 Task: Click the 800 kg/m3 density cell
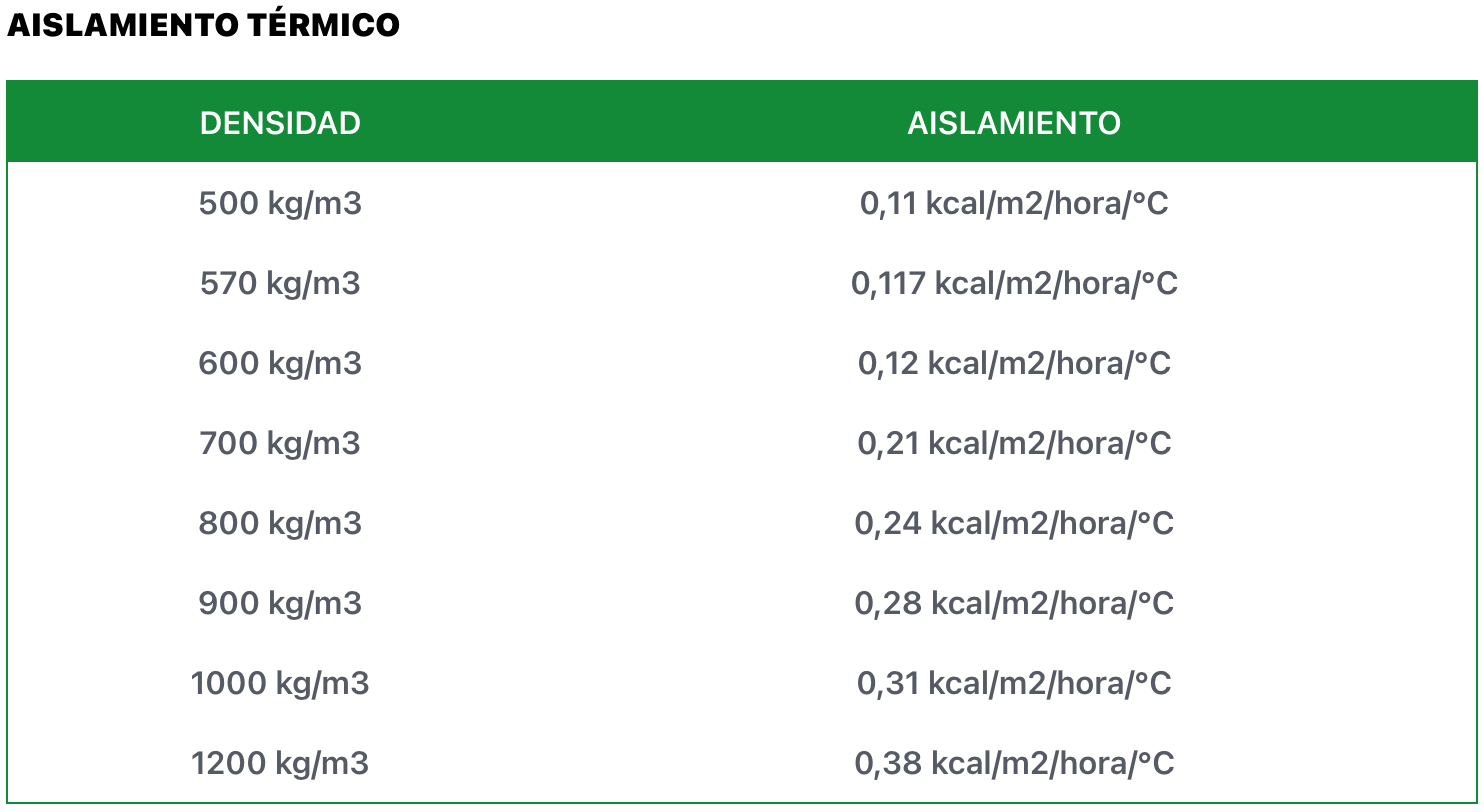tap(280, 524)
